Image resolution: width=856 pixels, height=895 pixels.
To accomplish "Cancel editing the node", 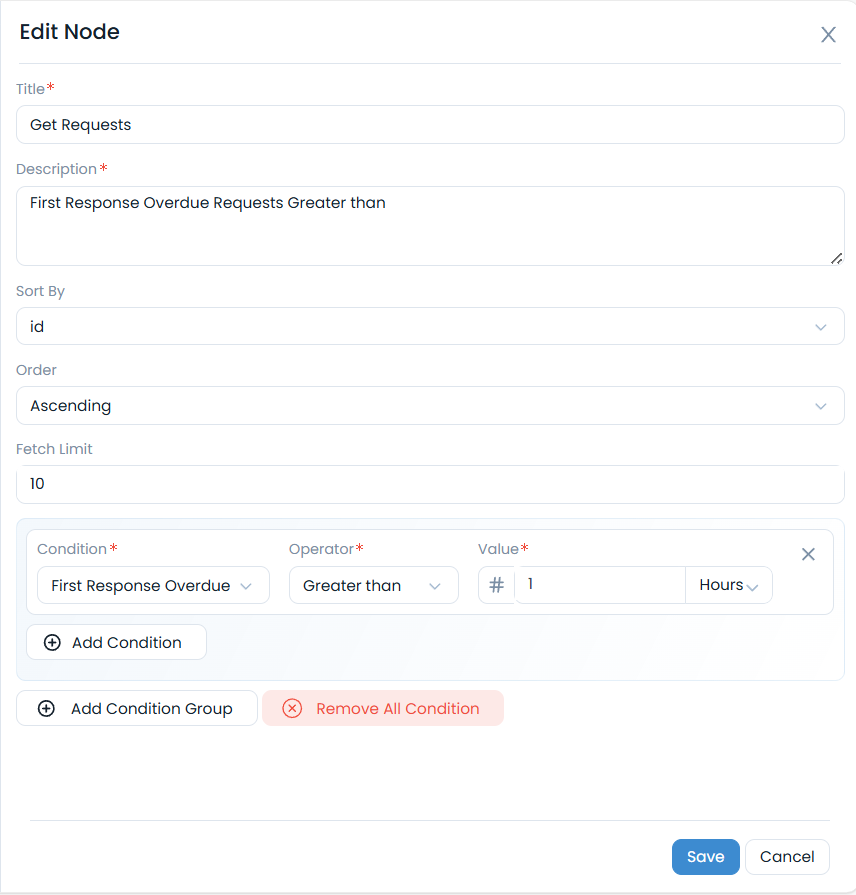I will [x=787, y=857].
